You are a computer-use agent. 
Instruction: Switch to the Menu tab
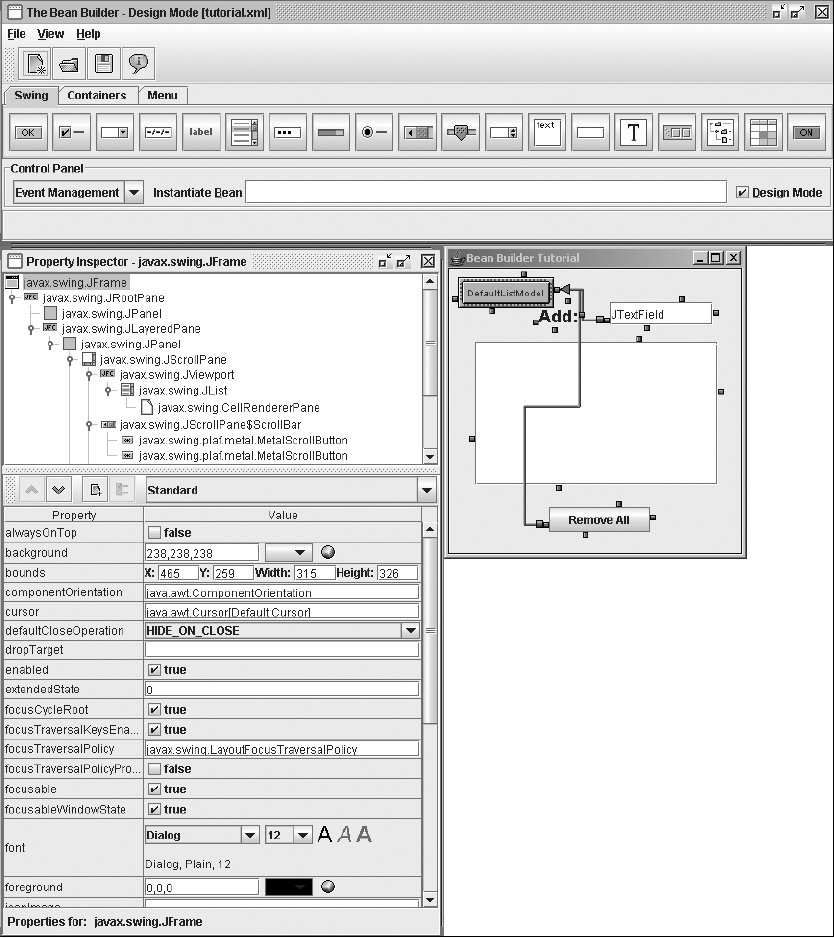pos(162,95)
